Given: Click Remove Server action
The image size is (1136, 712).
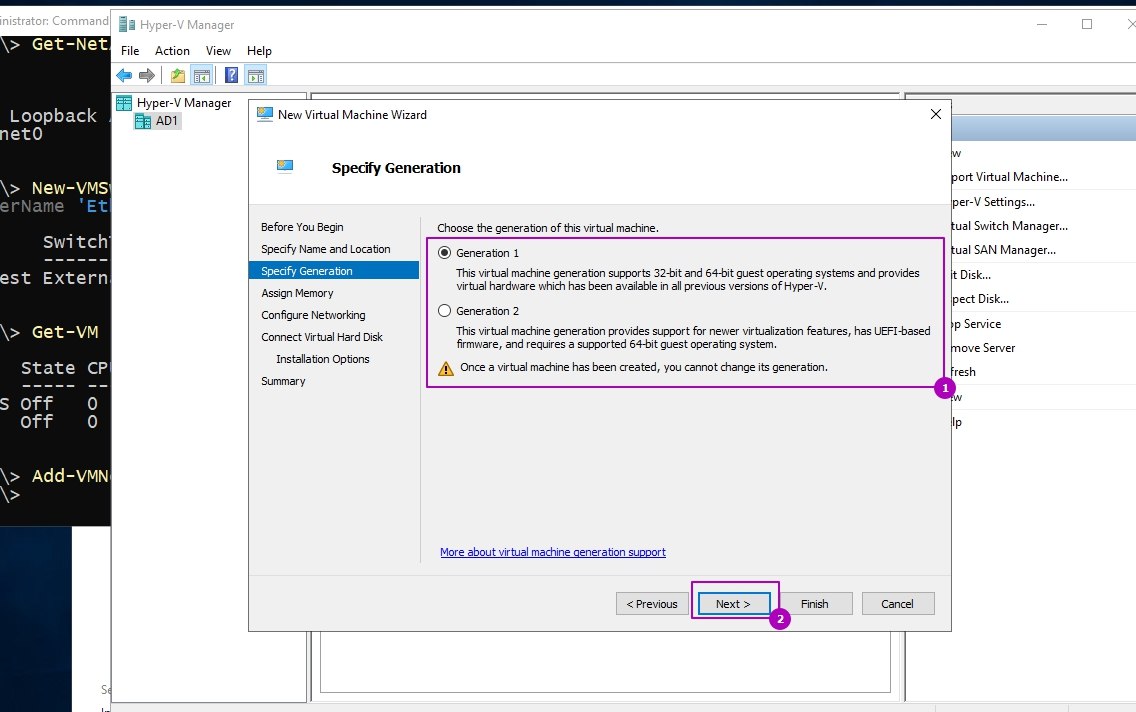Looking at the screenshot, I should 983,348.
